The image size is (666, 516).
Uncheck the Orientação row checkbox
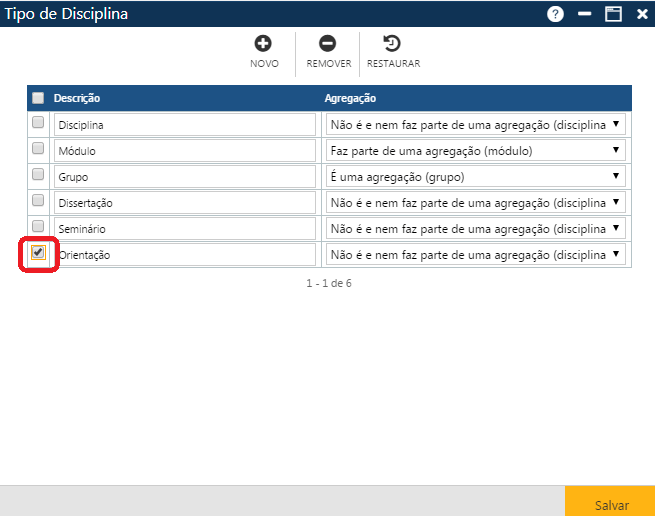click(38, 253)
